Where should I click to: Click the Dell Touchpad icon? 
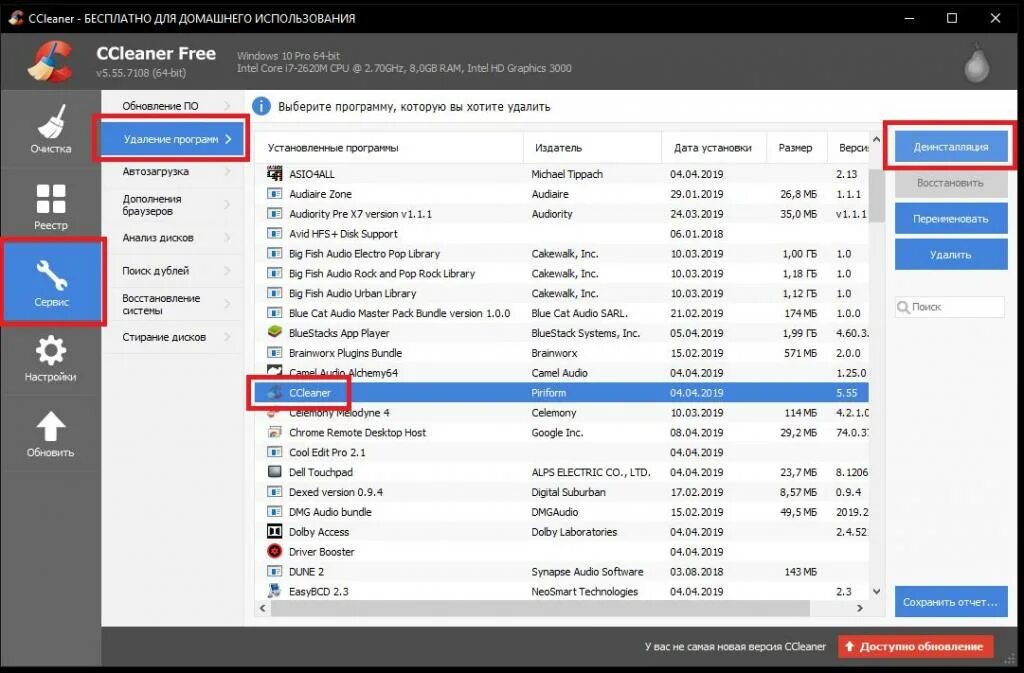[x=275, y=471]
